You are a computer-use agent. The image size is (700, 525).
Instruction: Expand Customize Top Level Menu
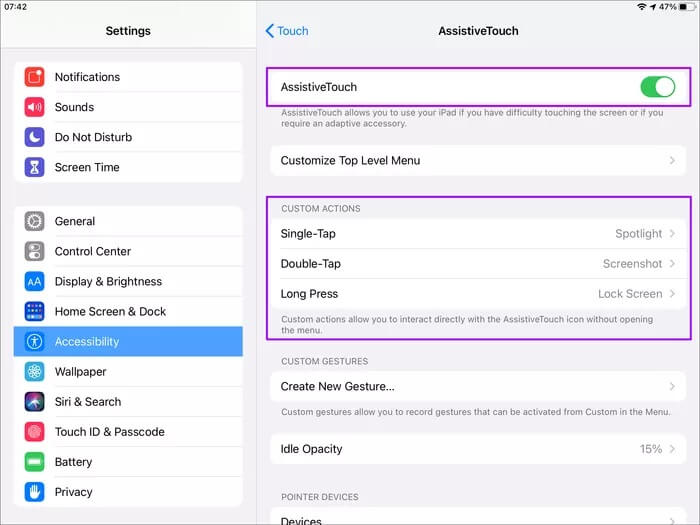pyautogui.click(x=478, y=160)
